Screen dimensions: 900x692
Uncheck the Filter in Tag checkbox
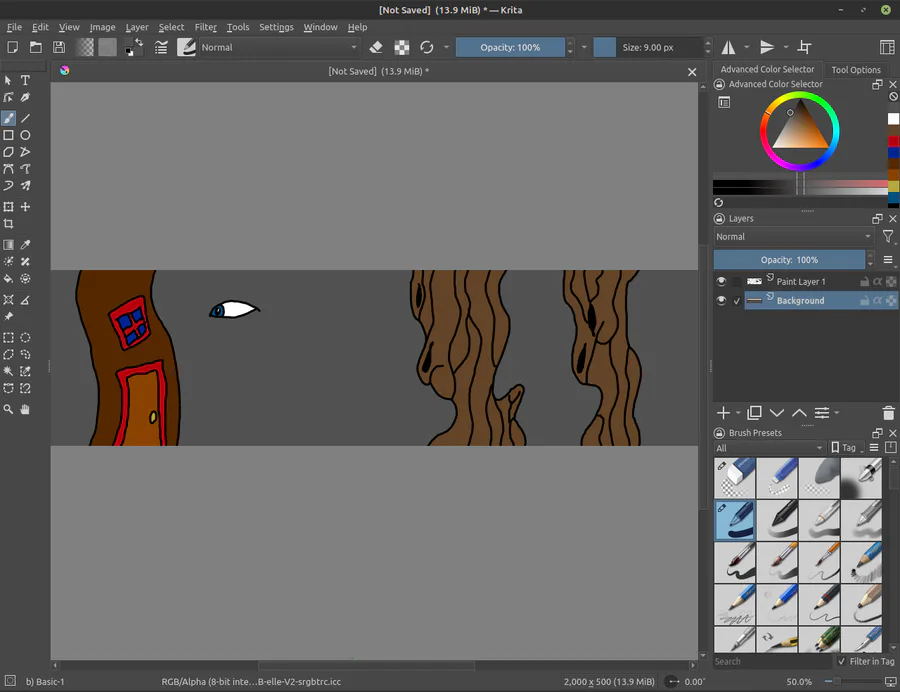tap(841, 661)
